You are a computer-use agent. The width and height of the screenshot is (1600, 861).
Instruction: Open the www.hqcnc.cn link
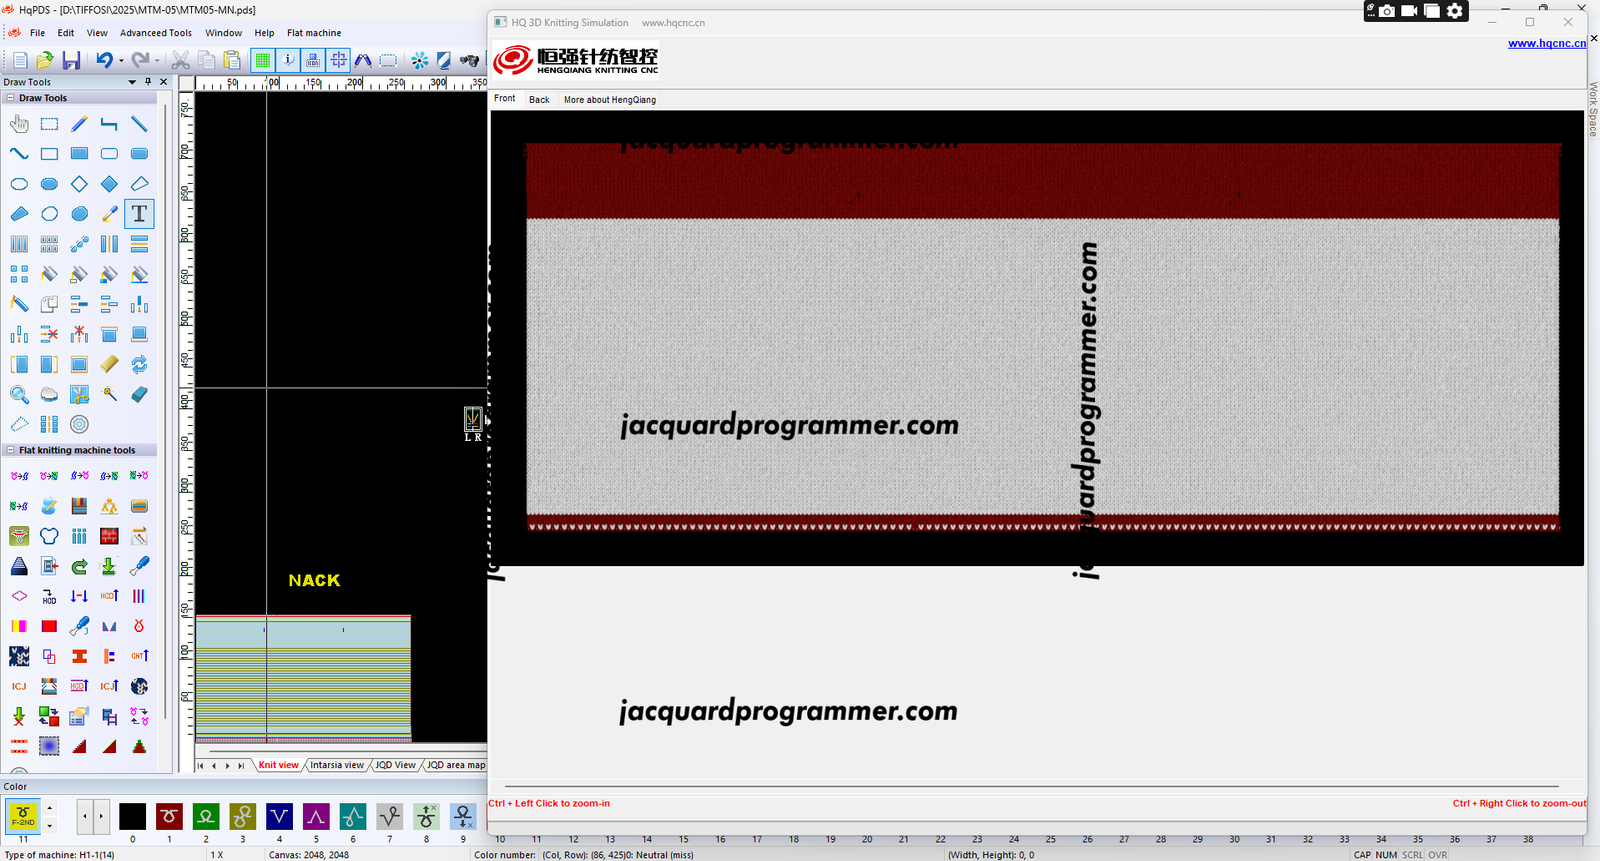click(x=1546, y=43)
